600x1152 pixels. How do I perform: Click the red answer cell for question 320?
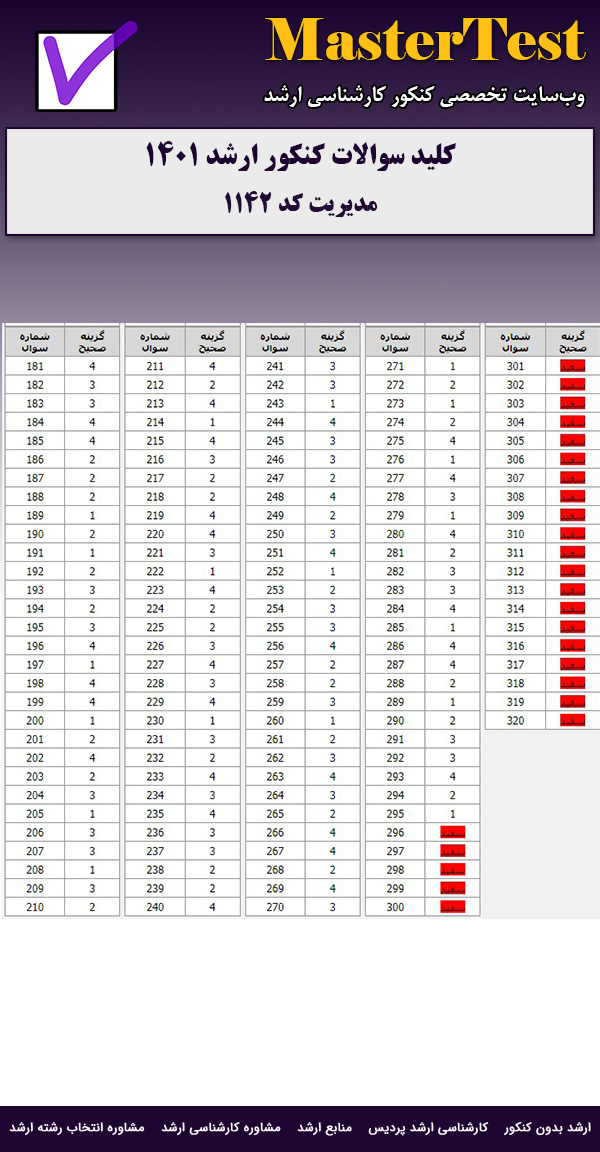572,720
